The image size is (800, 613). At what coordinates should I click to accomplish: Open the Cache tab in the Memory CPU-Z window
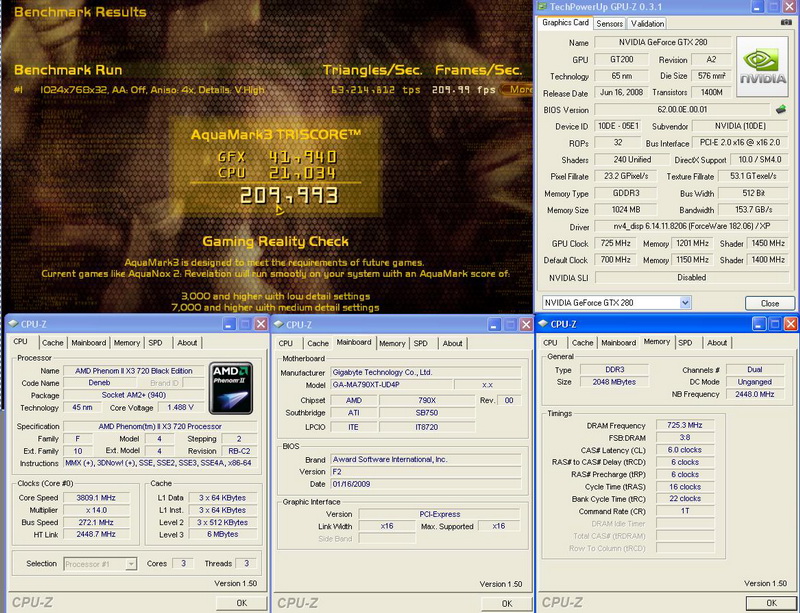click(583, 343)
